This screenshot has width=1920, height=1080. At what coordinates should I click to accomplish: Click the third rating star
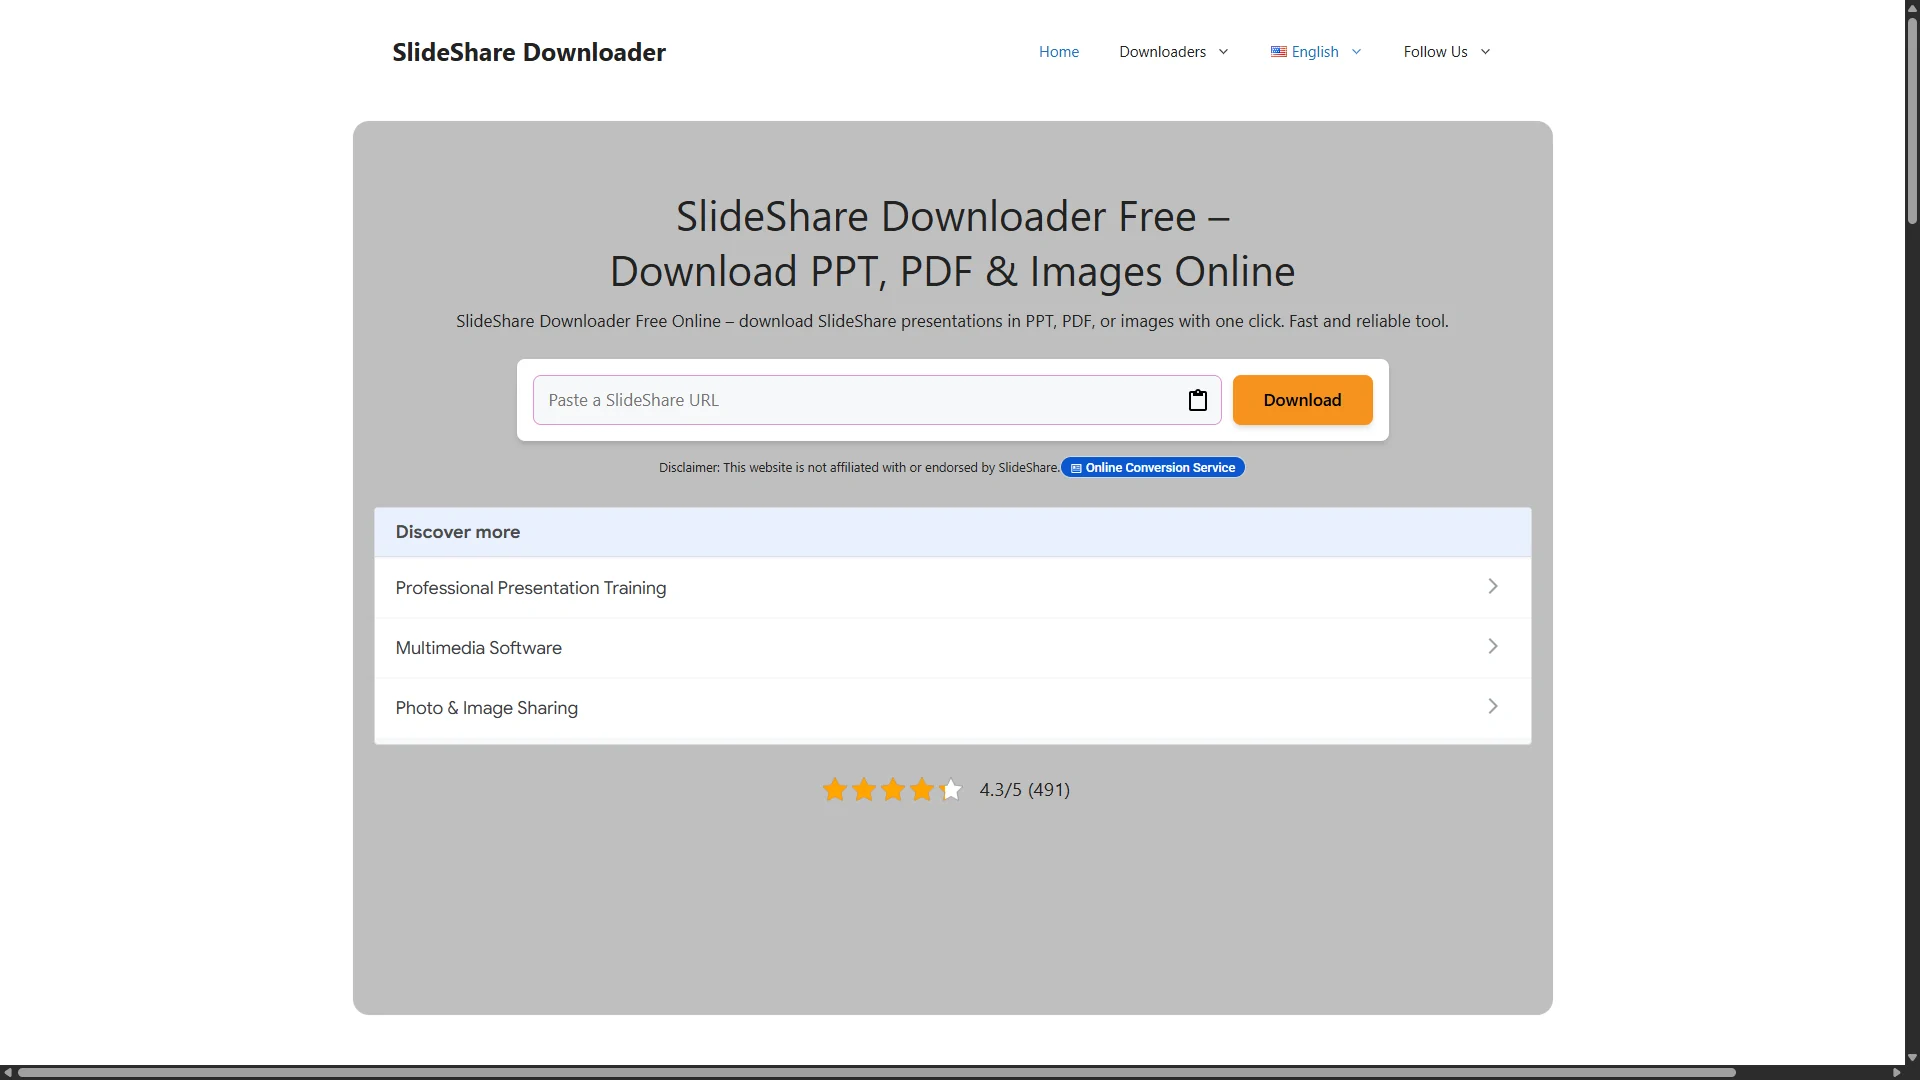point(893,790)
